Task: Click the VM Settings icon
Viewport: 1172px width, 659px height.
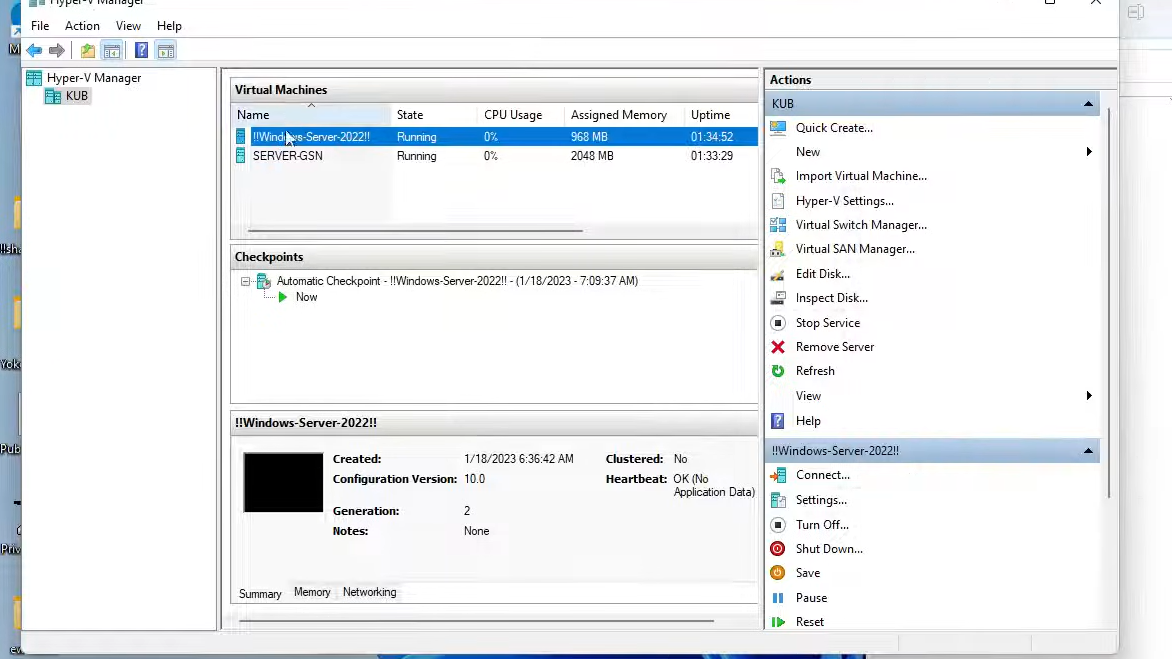Action: coord(778,500)
